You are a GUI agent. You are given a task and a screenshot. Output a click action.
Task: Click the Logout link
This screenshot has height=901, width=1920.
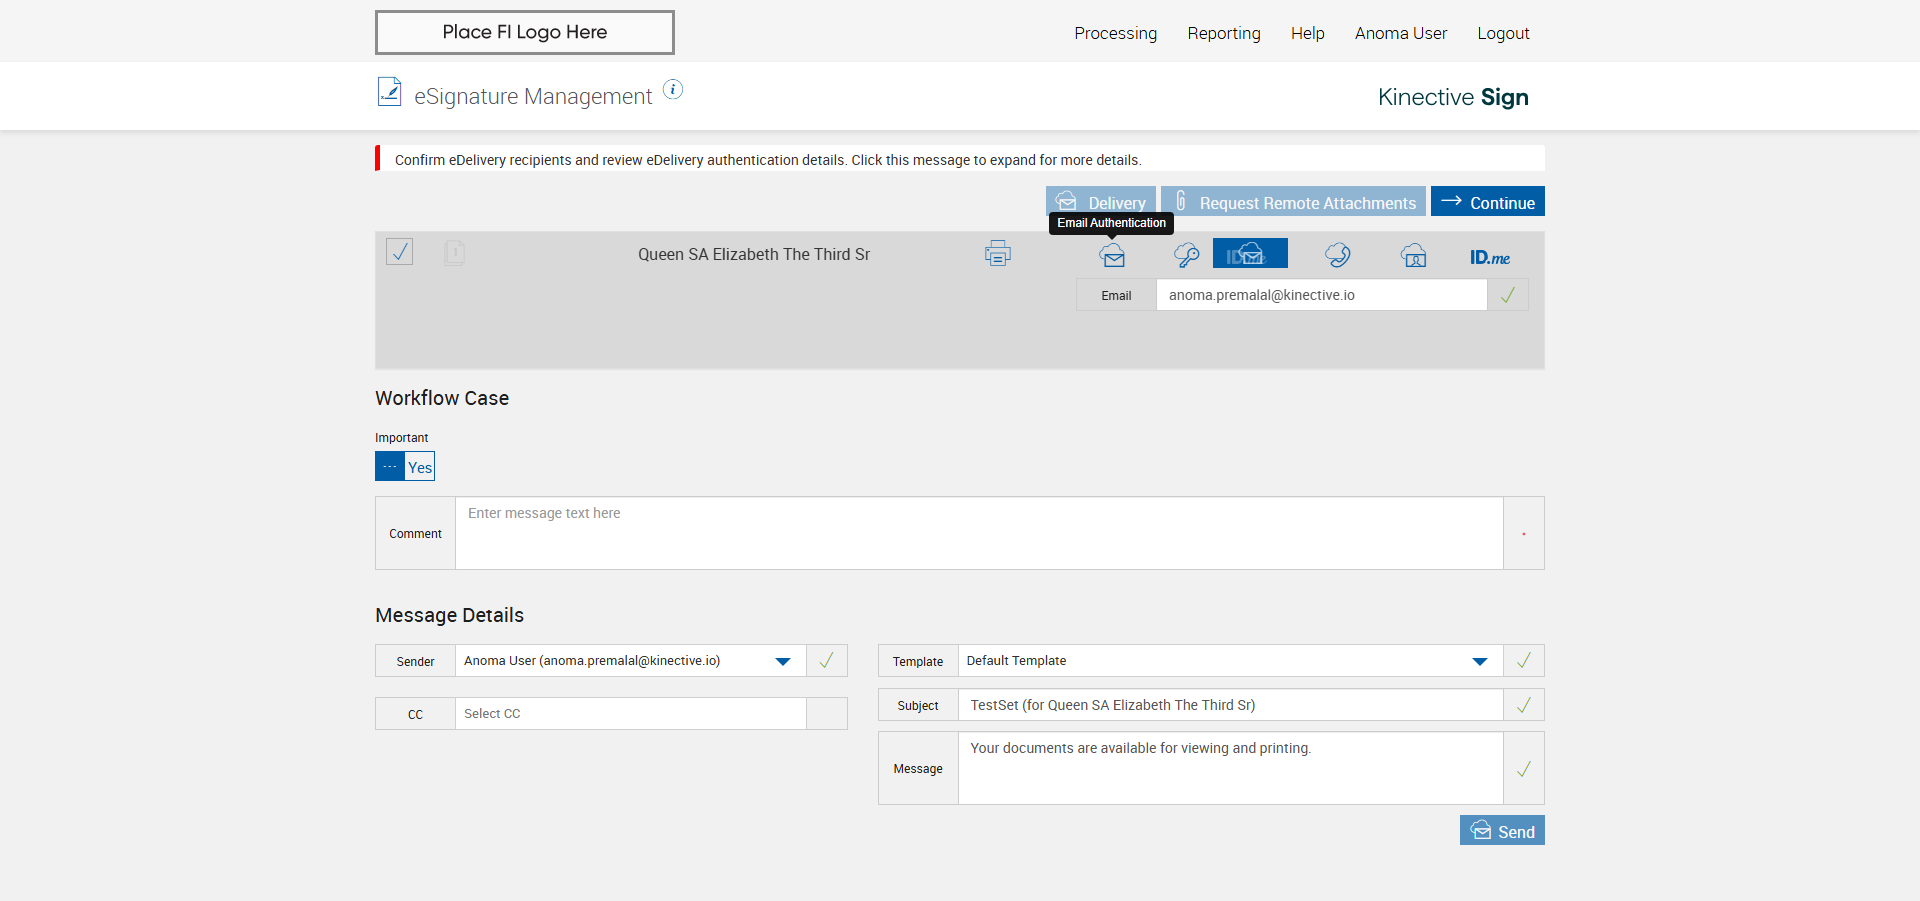click(x=1503, y=33)
